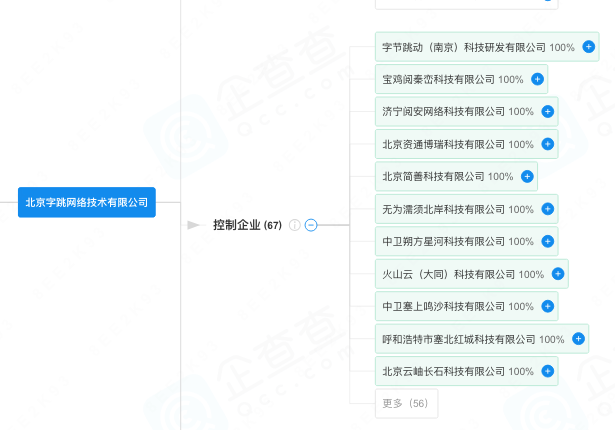The width and height of the screenshot is (615, 430).
Task: Open 火山云（大同）科技有限公司 company name
Action: point(449,274)
